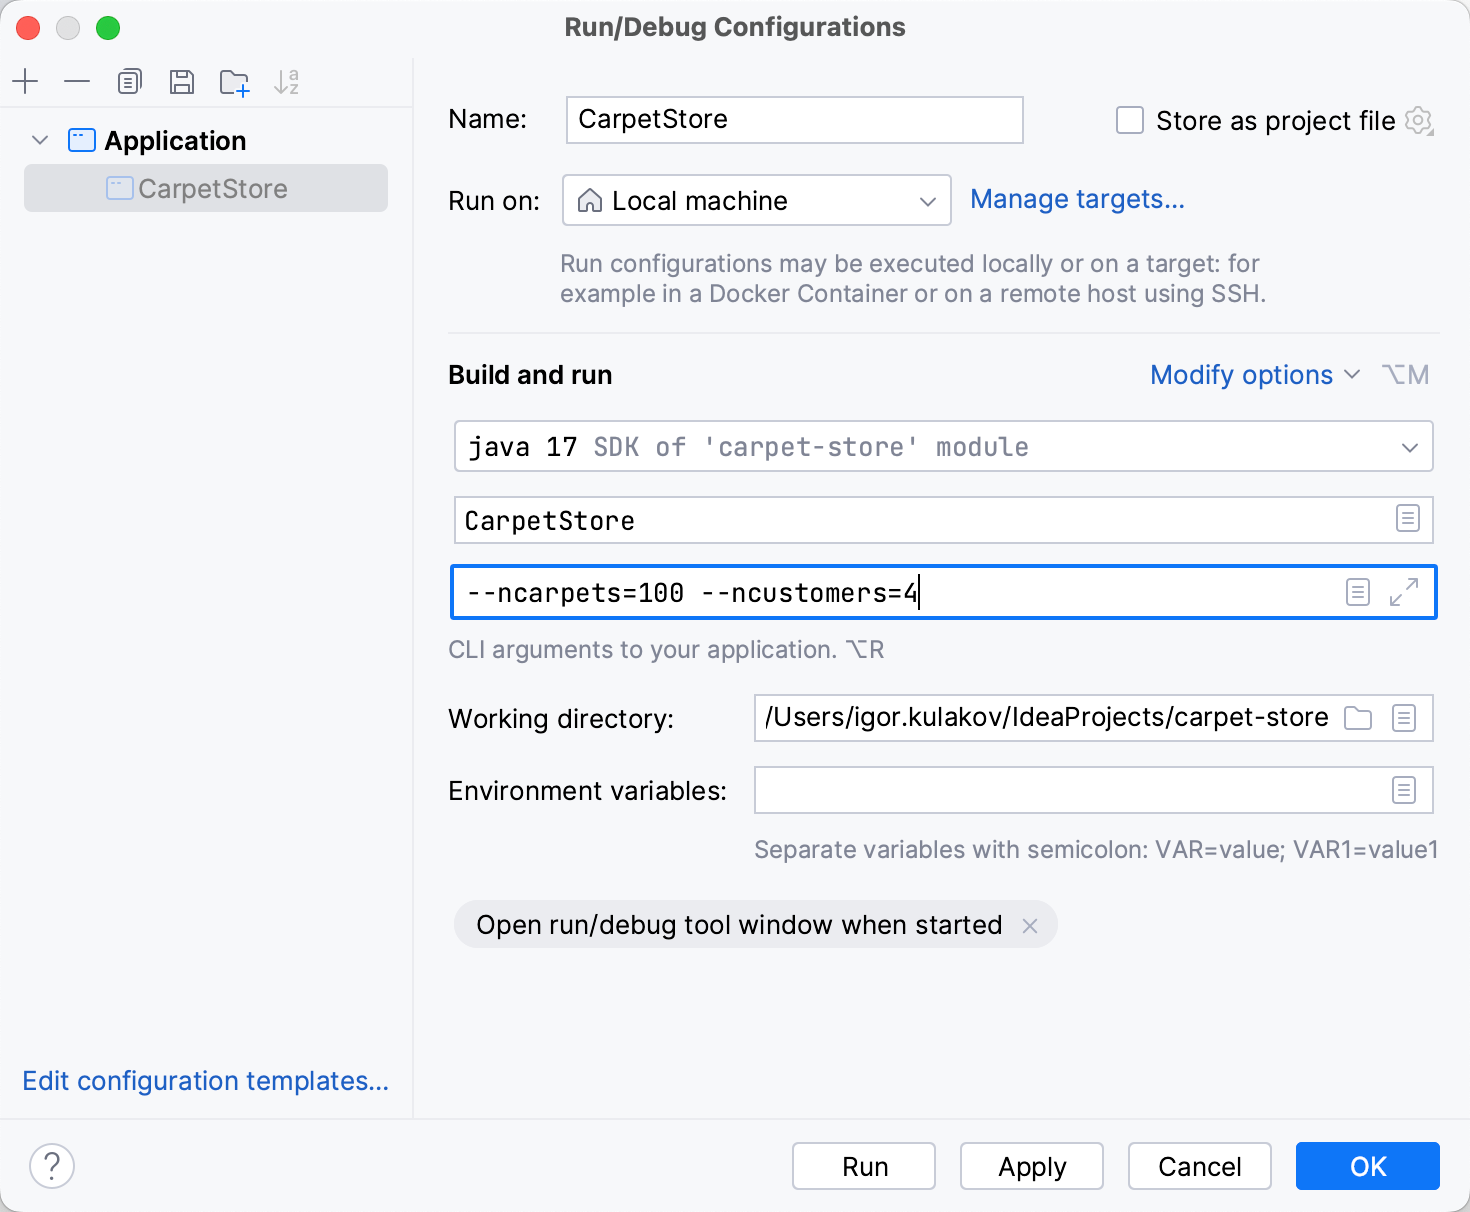Enable the Store as project file checkbox
1470x1212 pixels.
coord(1130,121)
